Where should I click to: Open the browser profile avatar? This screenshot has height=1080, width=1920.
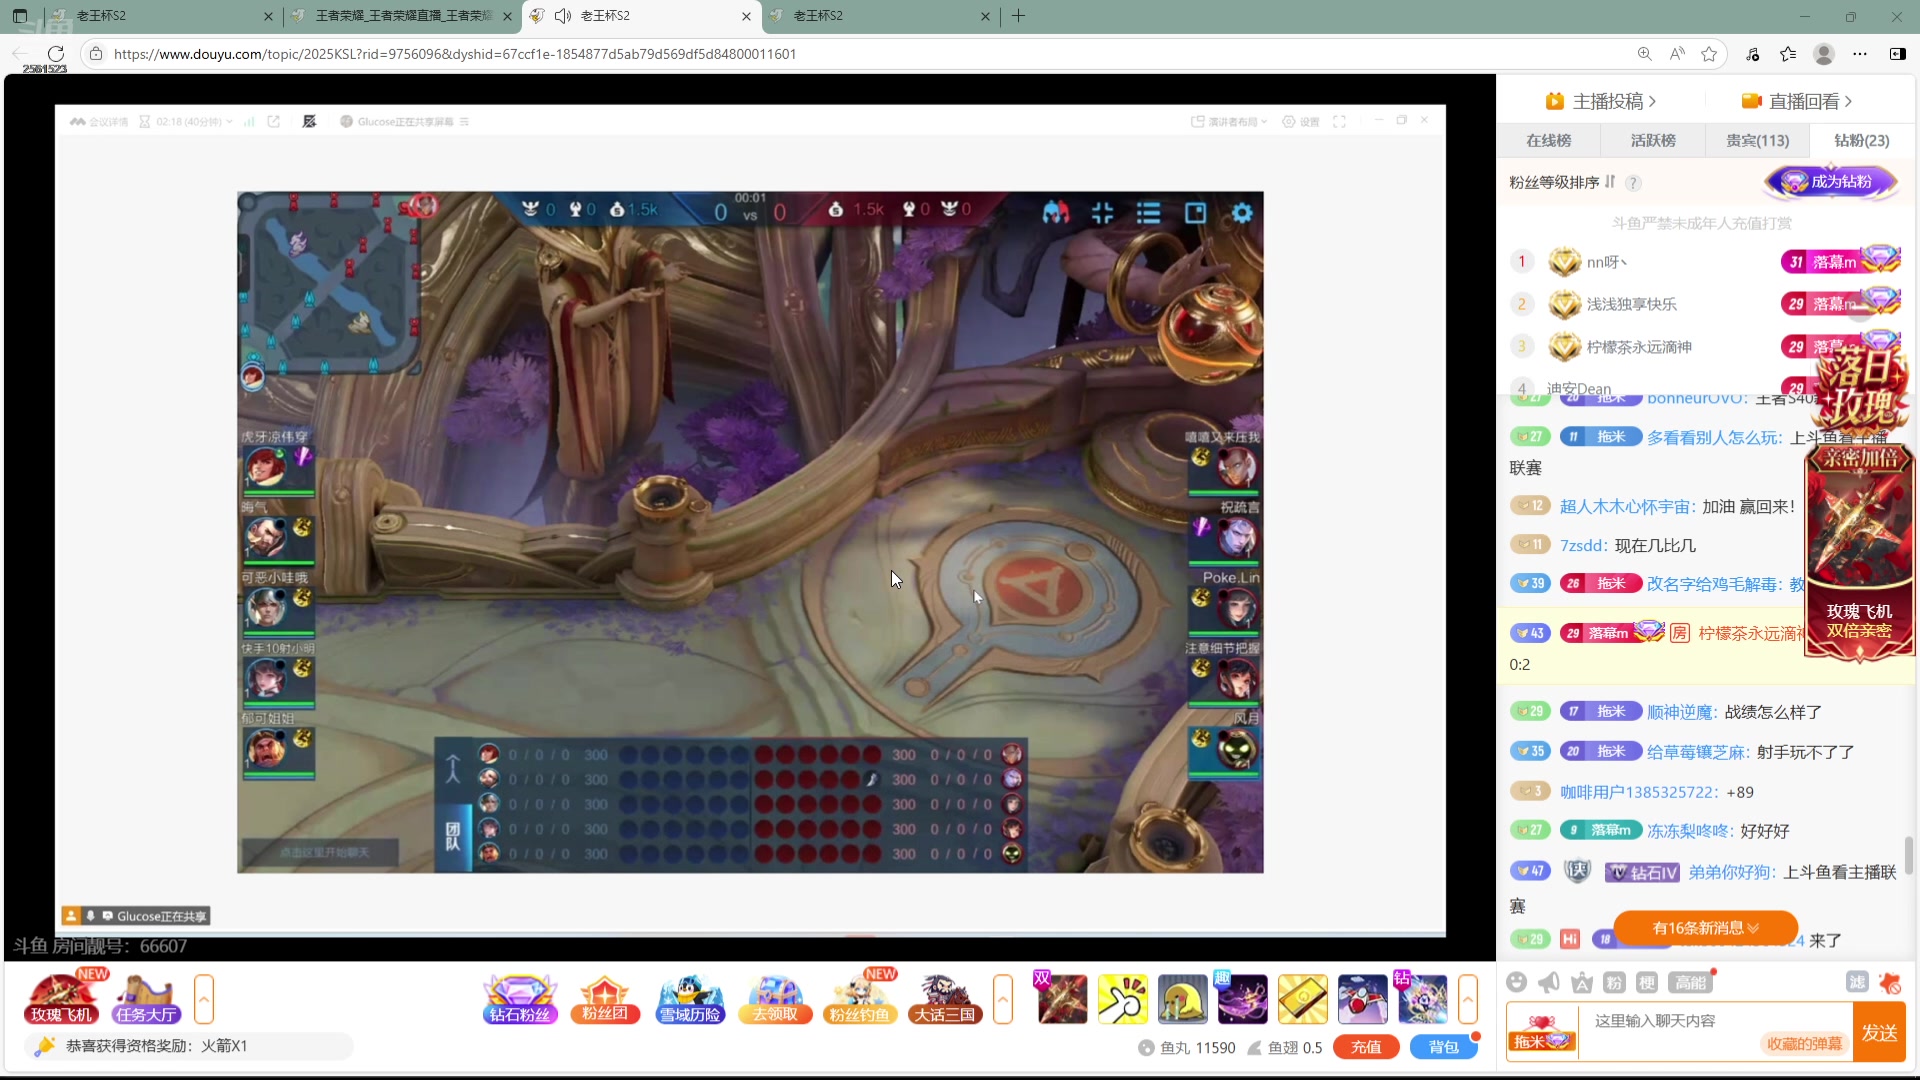tap(1824, 54)
